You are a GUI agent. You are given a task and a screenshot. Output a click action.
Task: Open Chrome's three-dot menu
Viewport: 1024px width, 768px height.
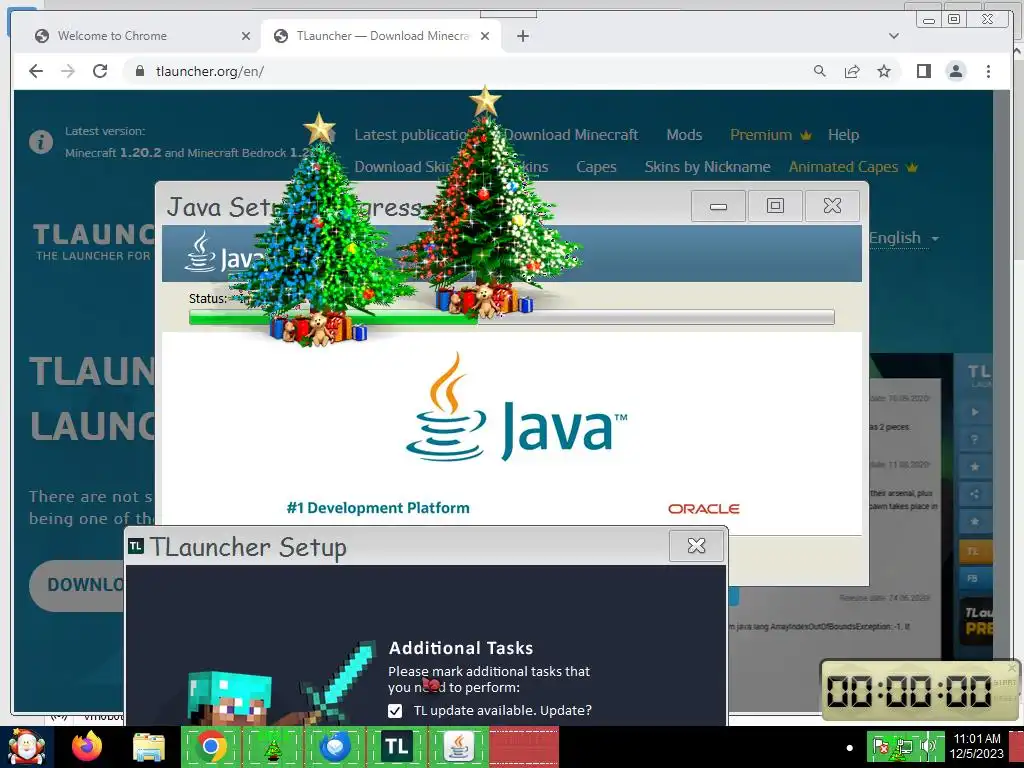pyautogui.click(x=988, y=71)
